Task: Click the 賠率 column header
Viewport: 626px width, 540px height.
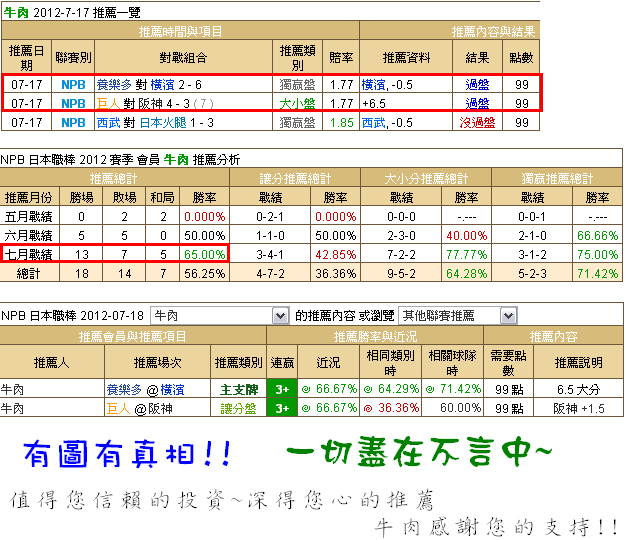Action: tap(341, 58)
